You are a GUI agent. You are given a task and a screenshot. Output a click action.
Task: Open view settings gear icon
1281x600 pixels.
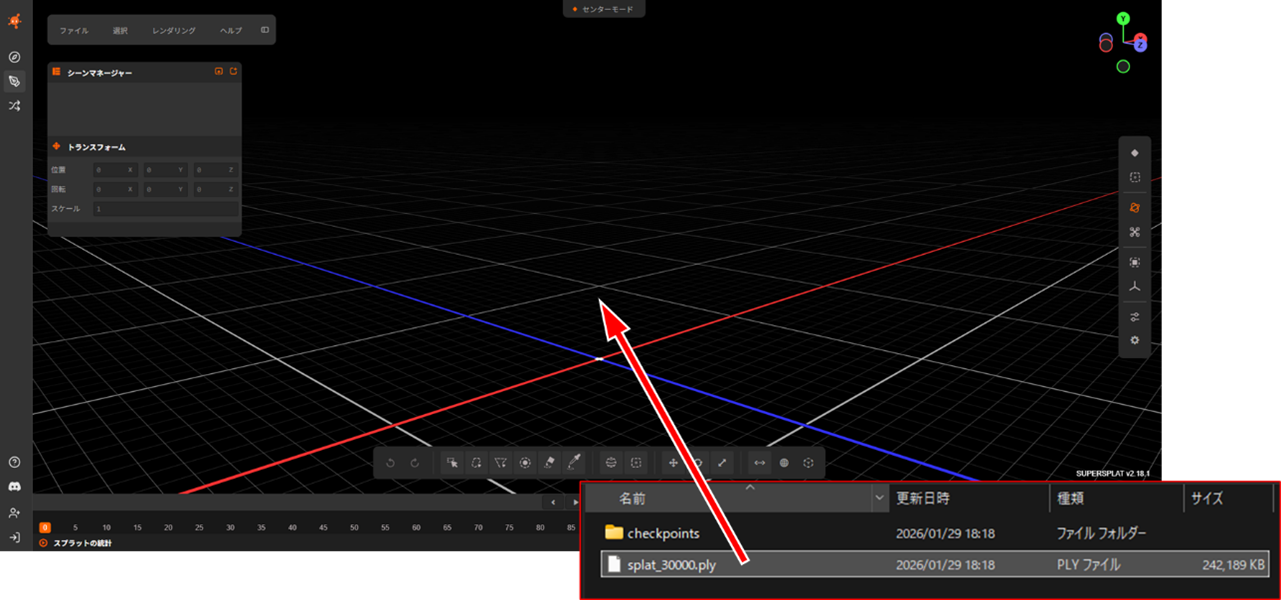click(x=1134, y=340)
